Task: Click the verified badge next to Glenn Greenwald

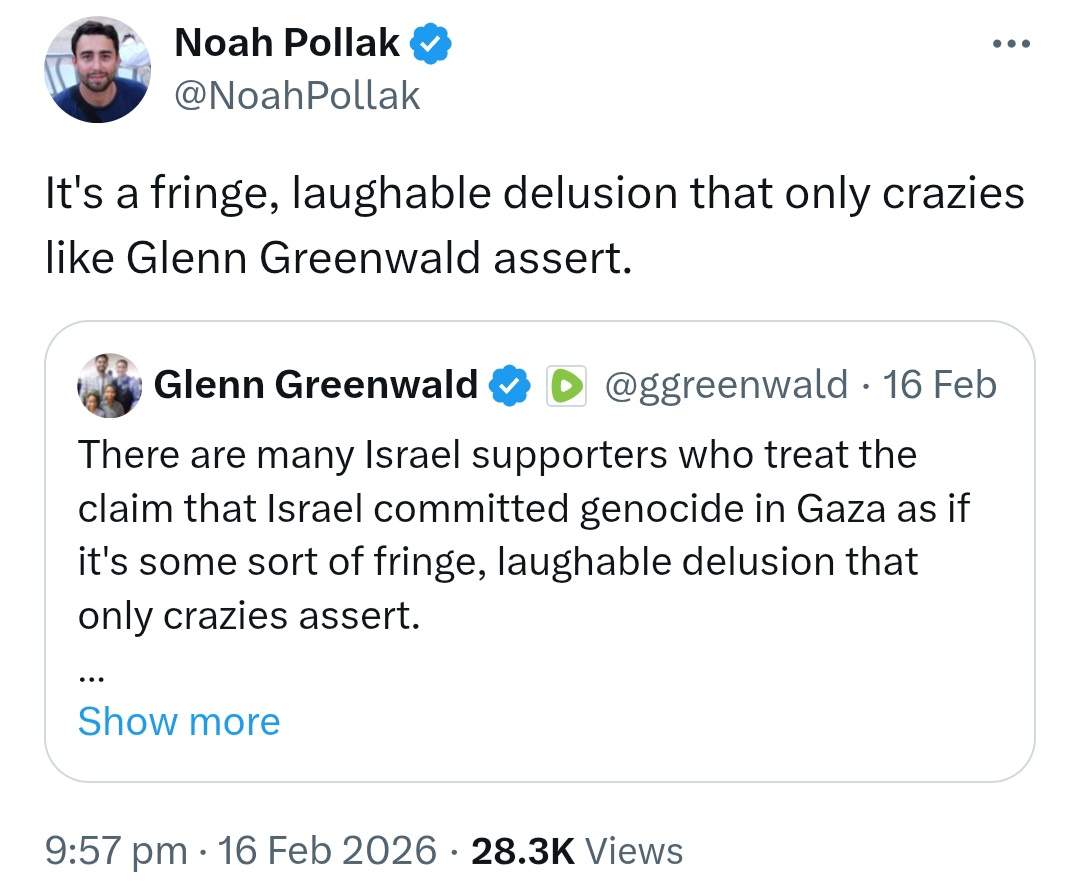Action: (x=510, y=385)
